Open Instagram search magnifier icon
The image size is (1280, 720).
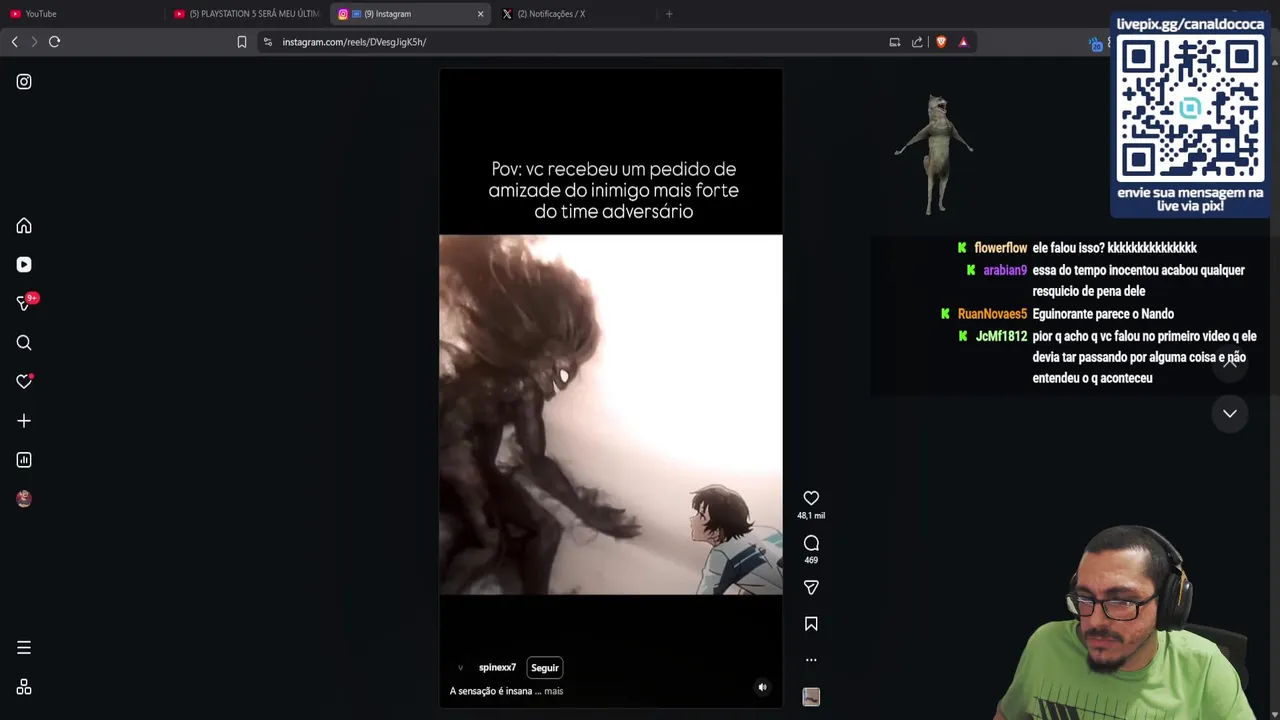24,343
